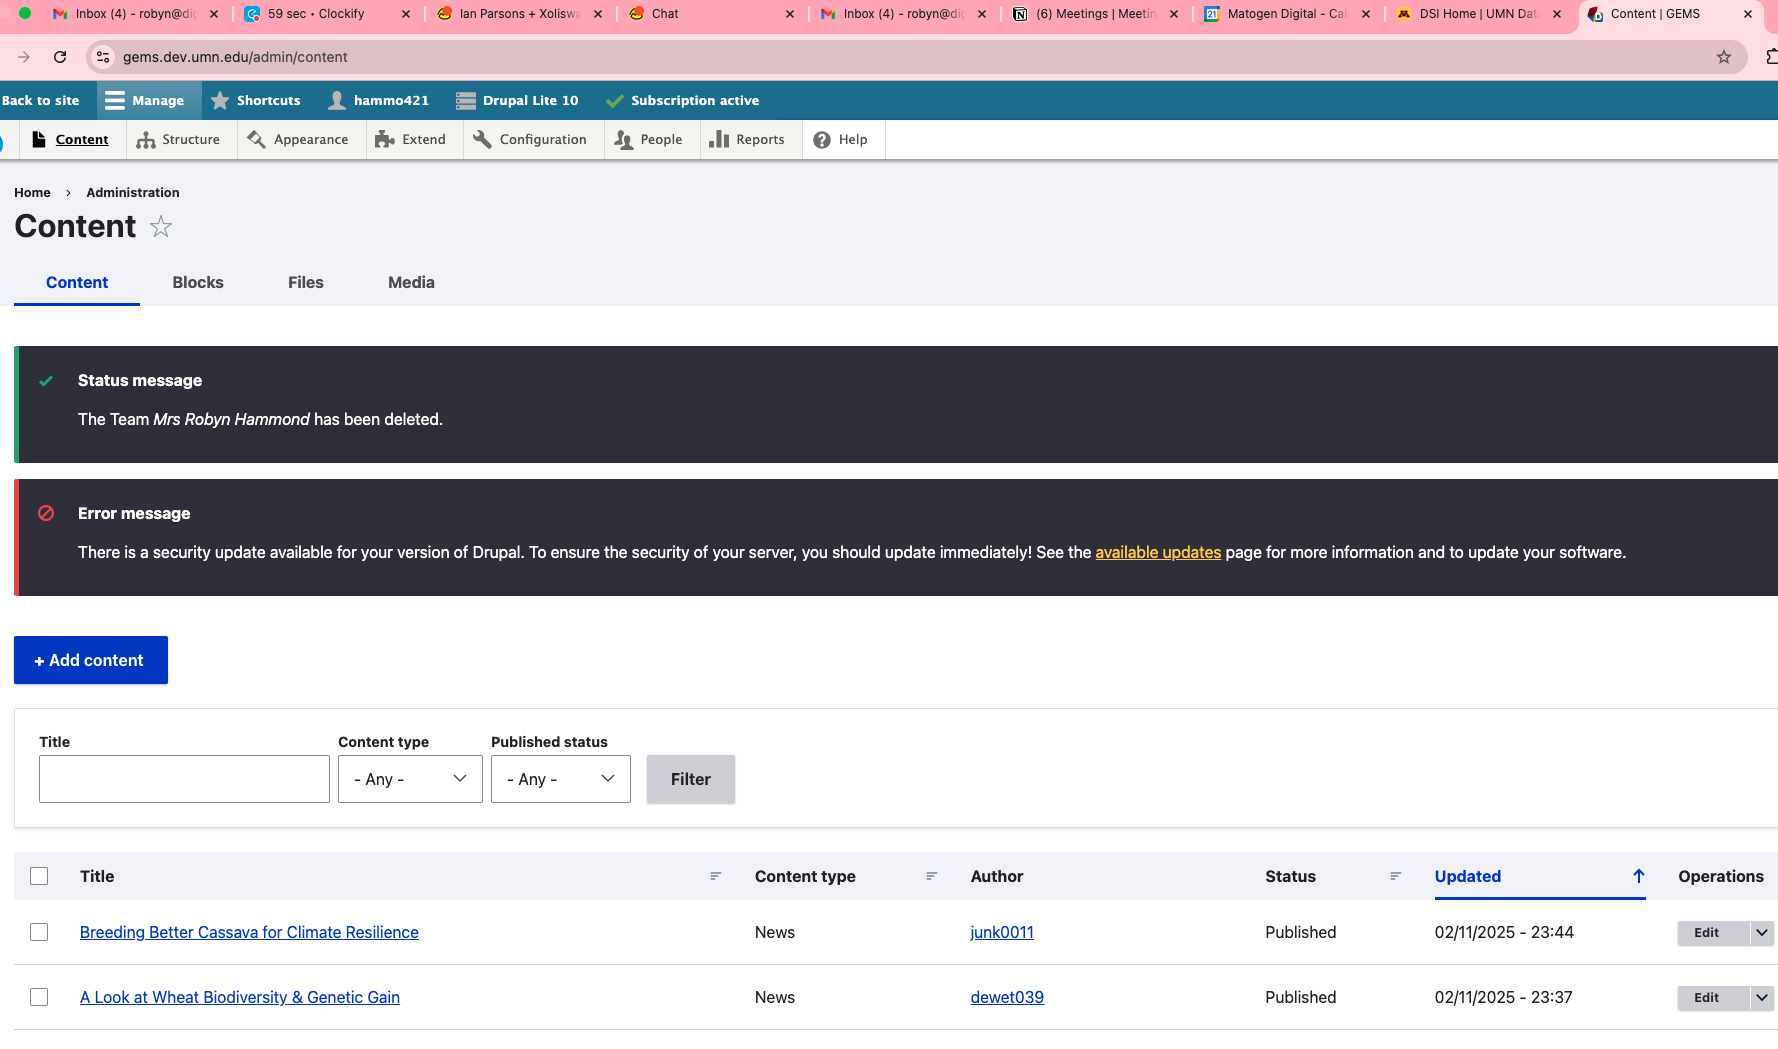Open the Appearance admin menu

tap(298, 140)
